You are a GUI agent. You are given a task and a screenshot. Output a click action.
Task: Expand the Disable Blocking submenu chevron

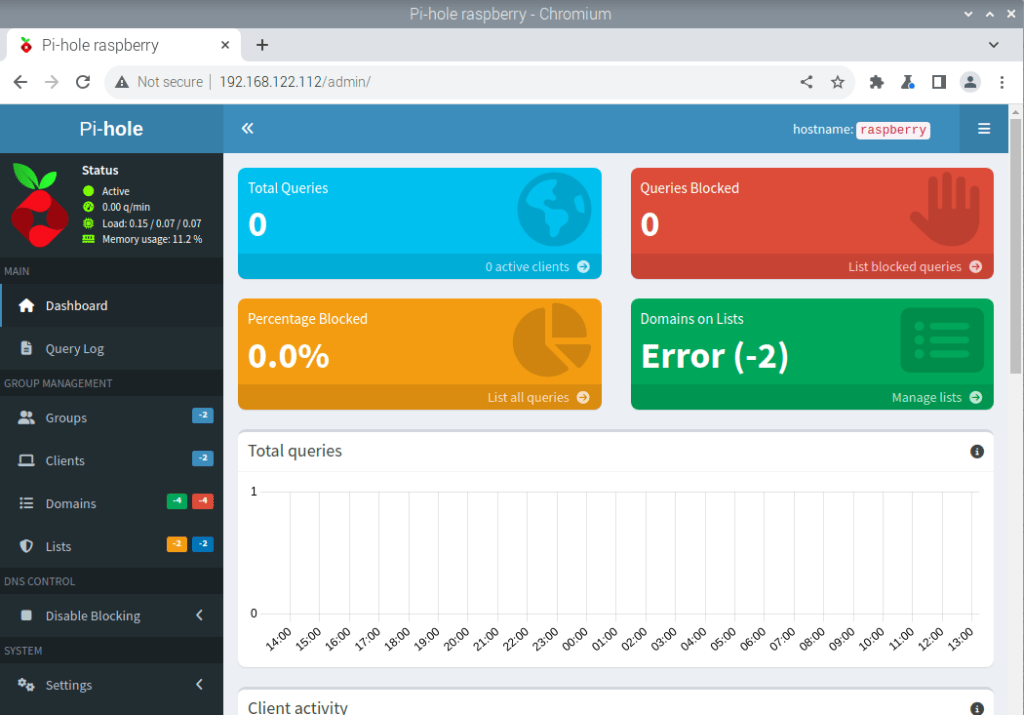point(199,615)
